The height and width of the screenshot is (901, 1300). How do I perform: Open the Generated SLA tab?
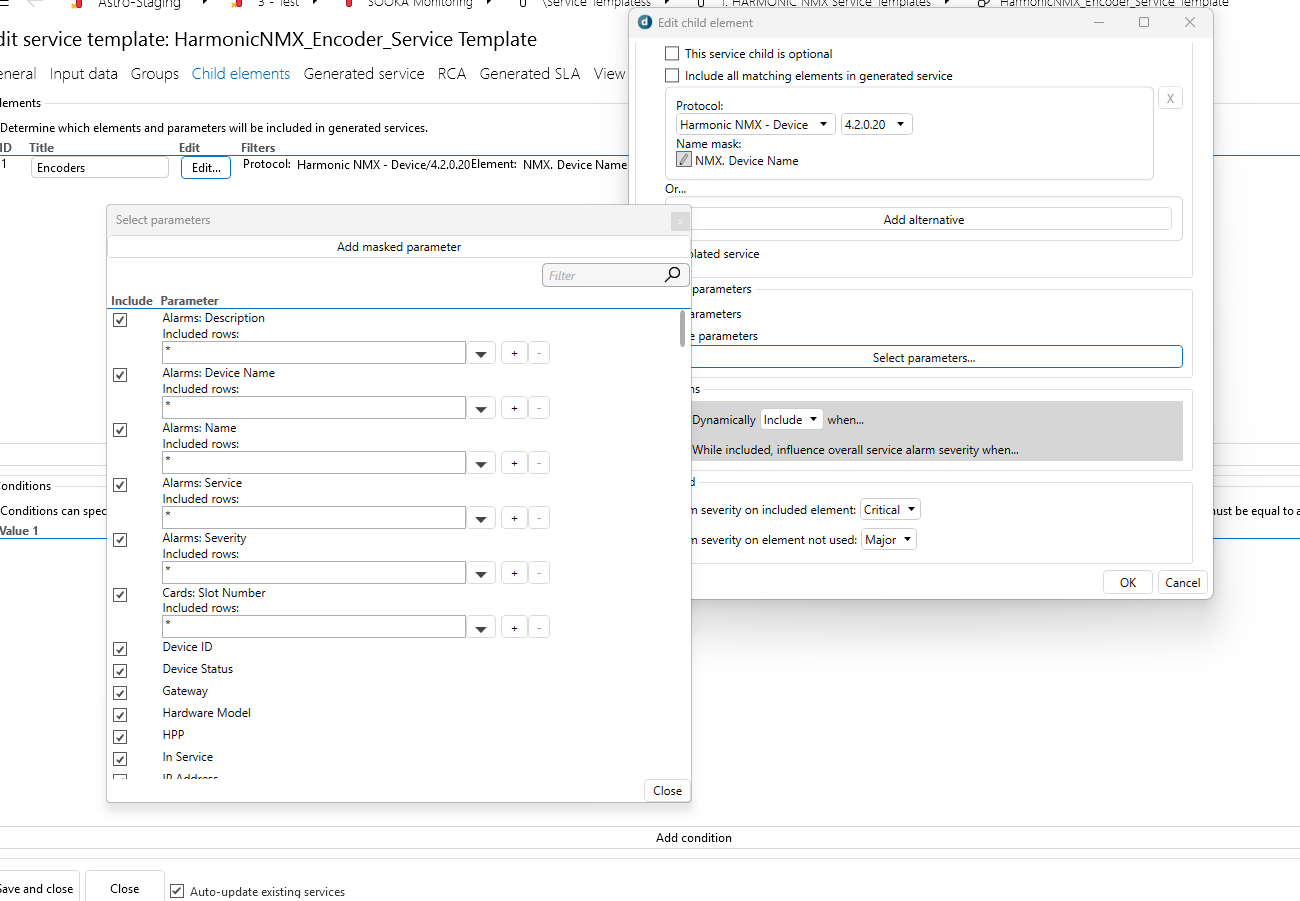point(530,73)
